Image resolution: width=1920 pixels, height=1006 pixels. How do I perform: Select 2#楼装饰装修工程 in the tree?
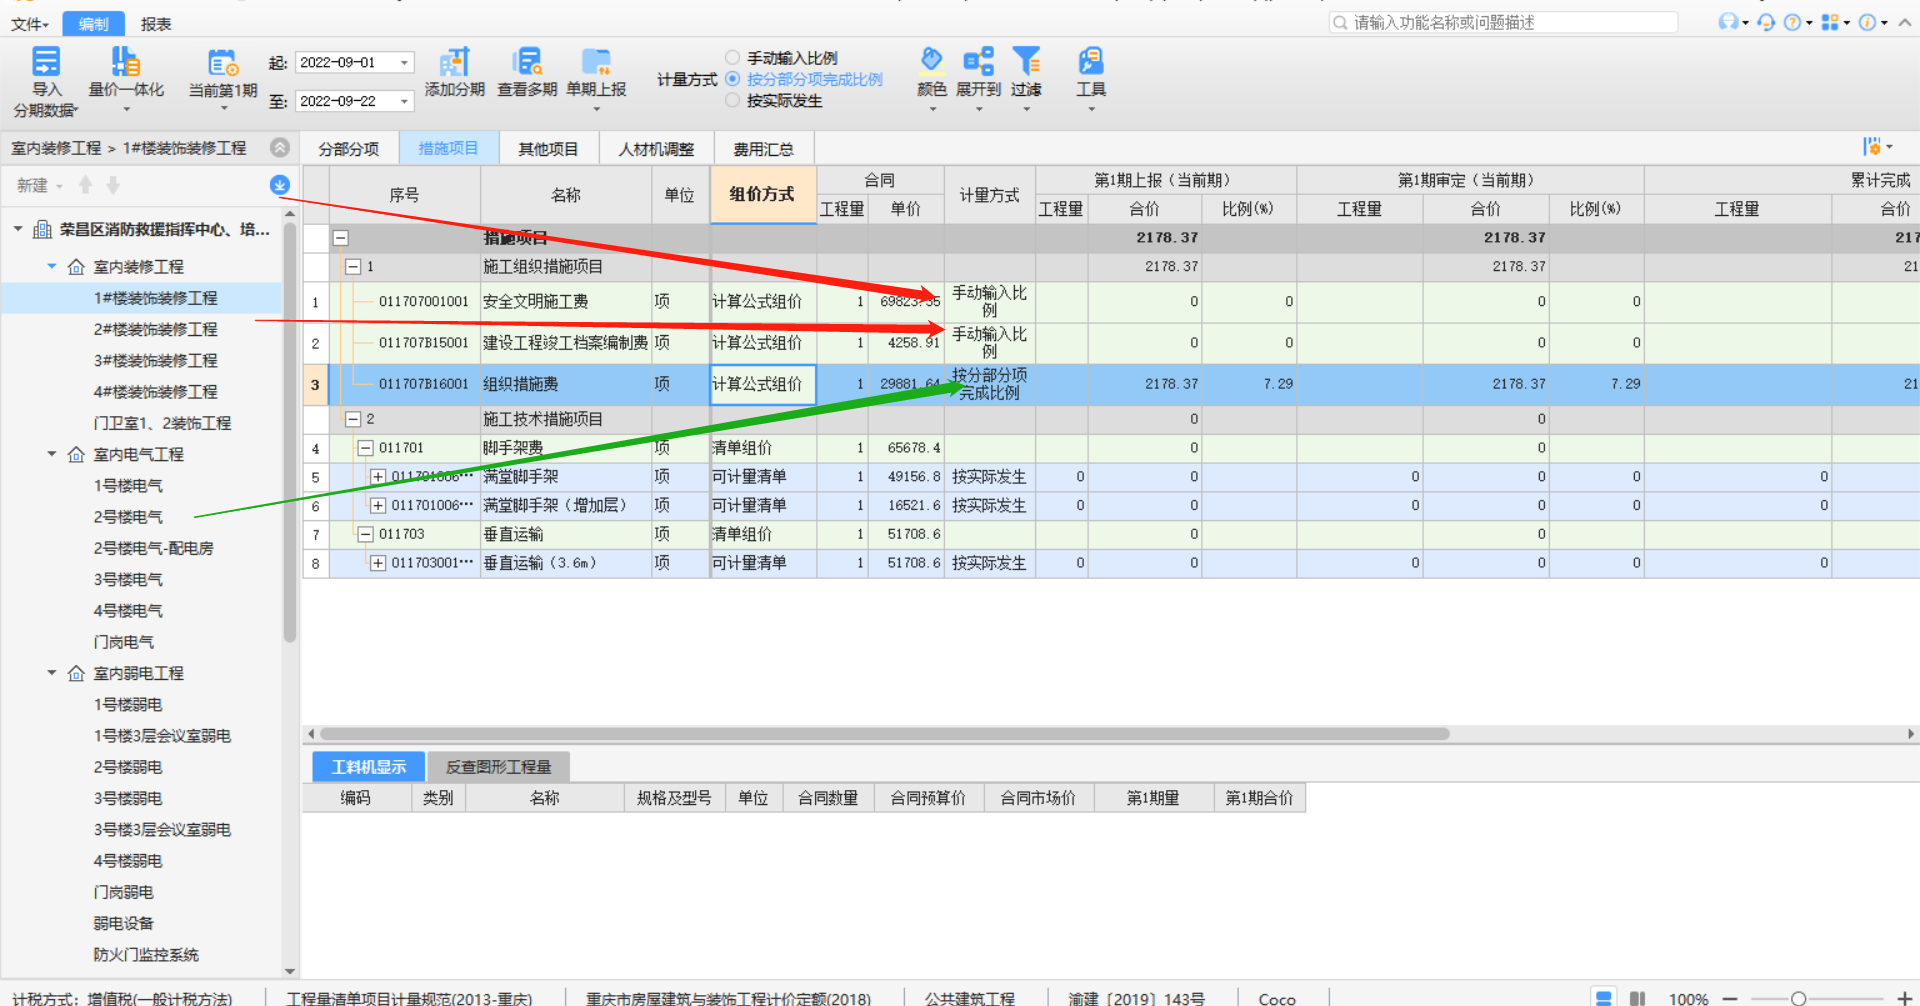coord(155,329)
